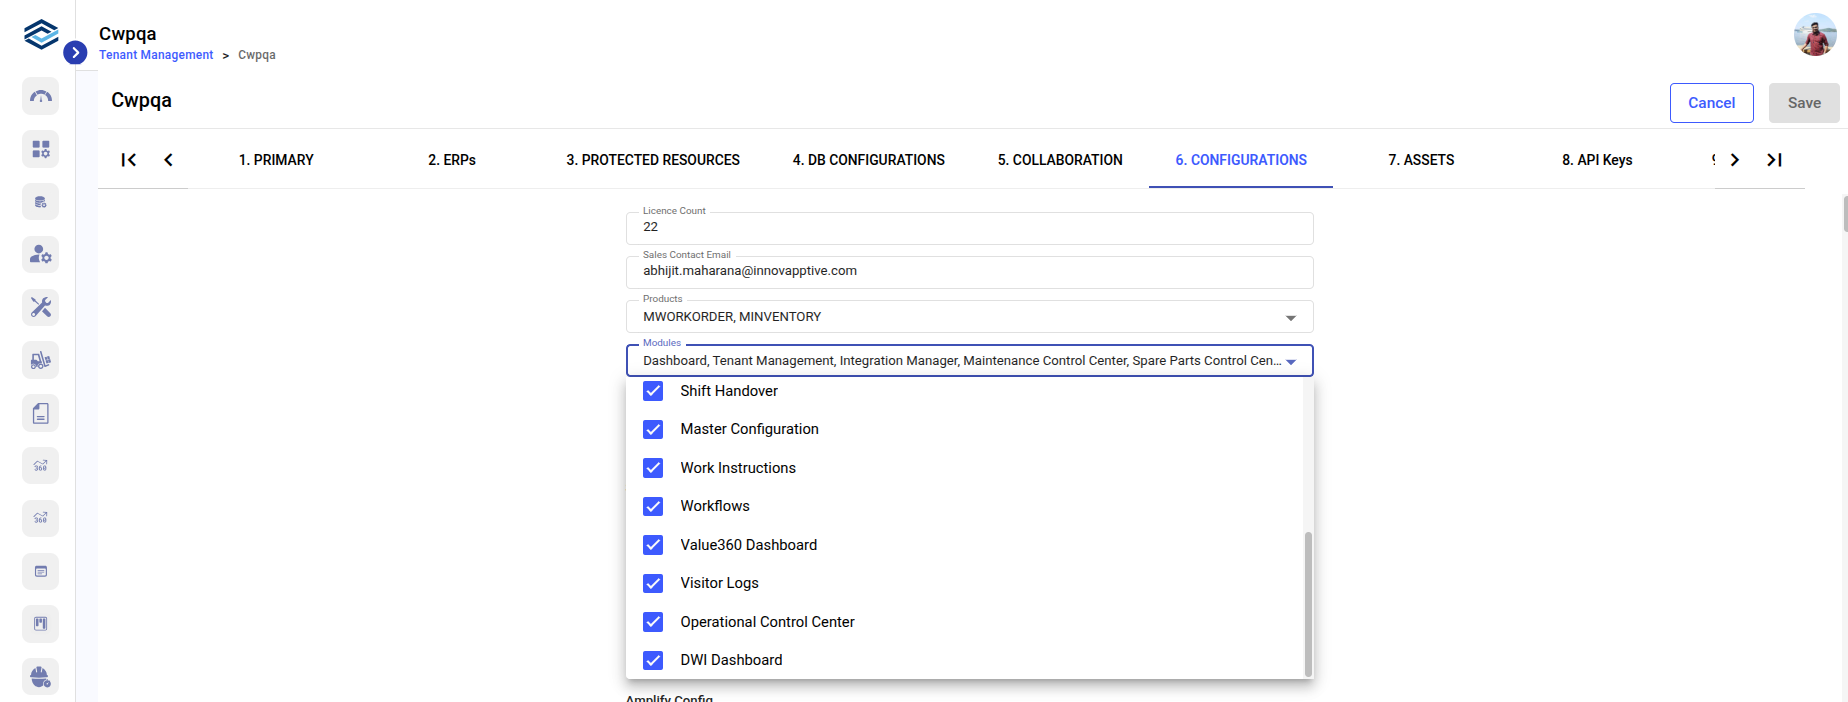Deselect the Visitor Logs module
The image size is (1848, 702).
coord(653,583)
